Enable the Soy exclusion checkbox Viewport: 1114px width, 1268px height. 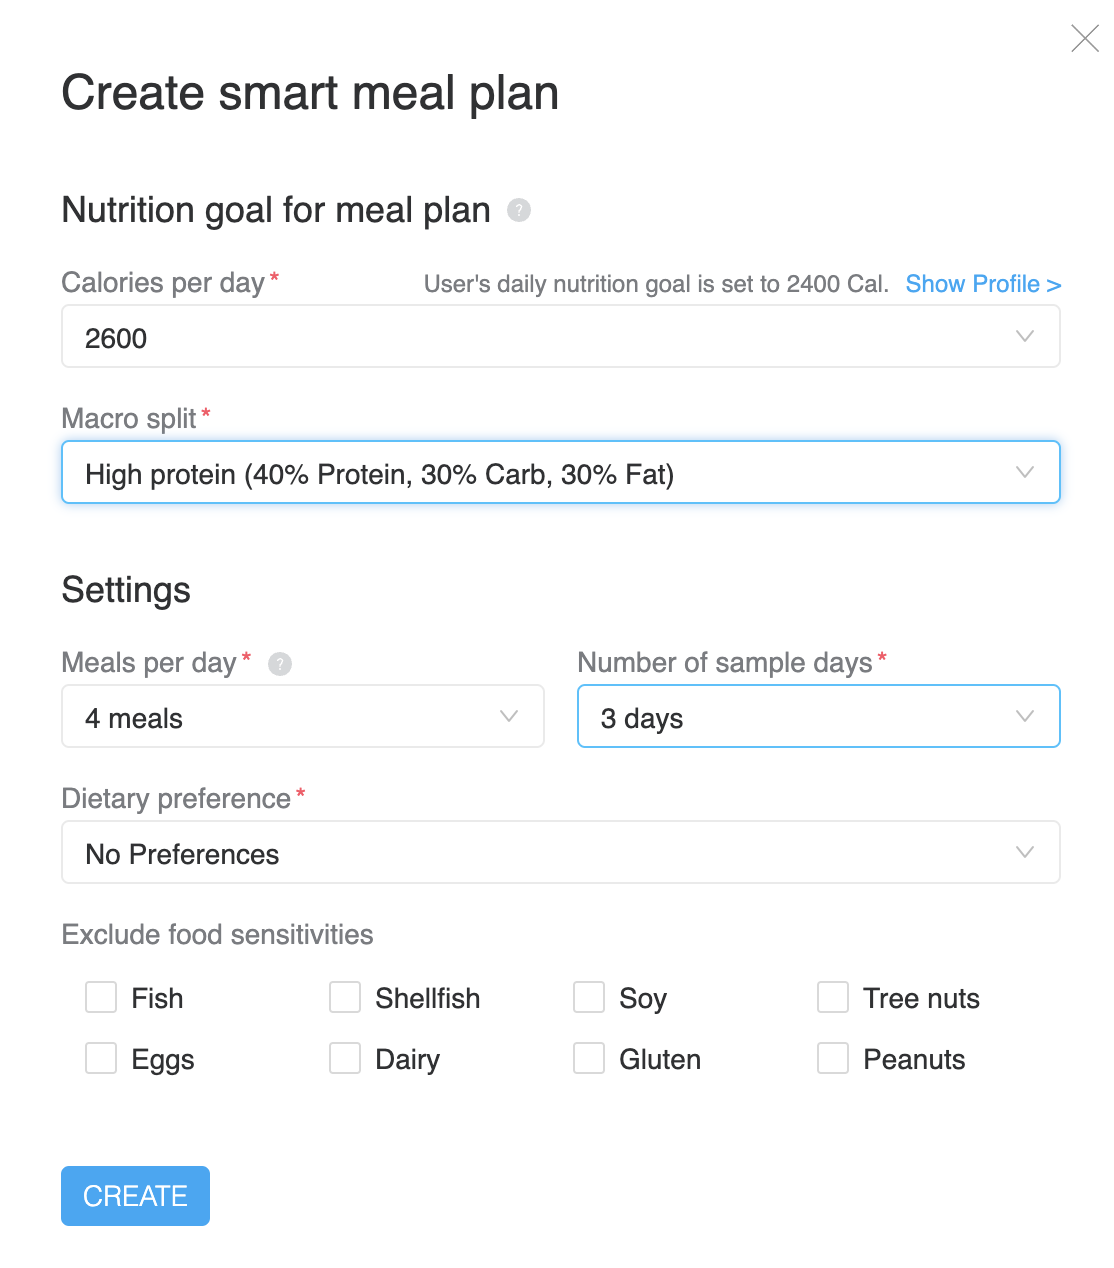click(589, 997)
